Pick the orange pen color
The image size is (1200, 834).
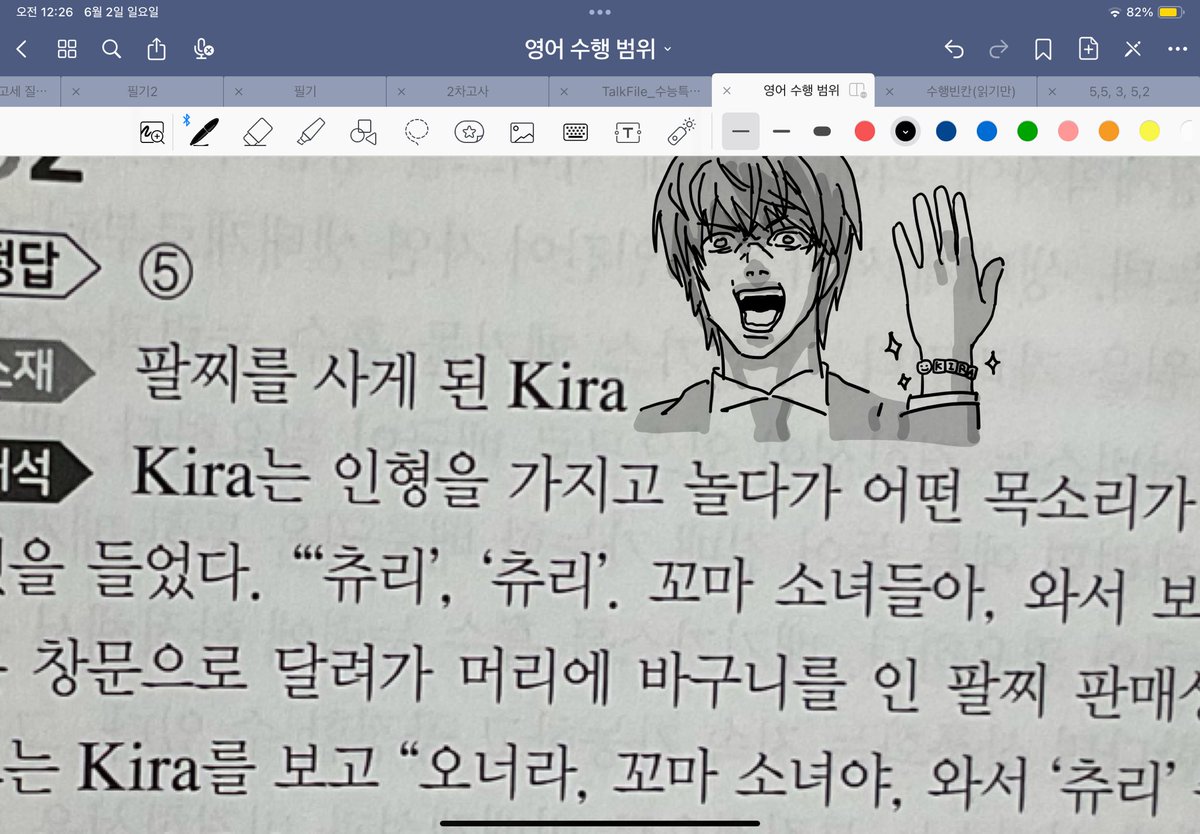[1108, 131]
